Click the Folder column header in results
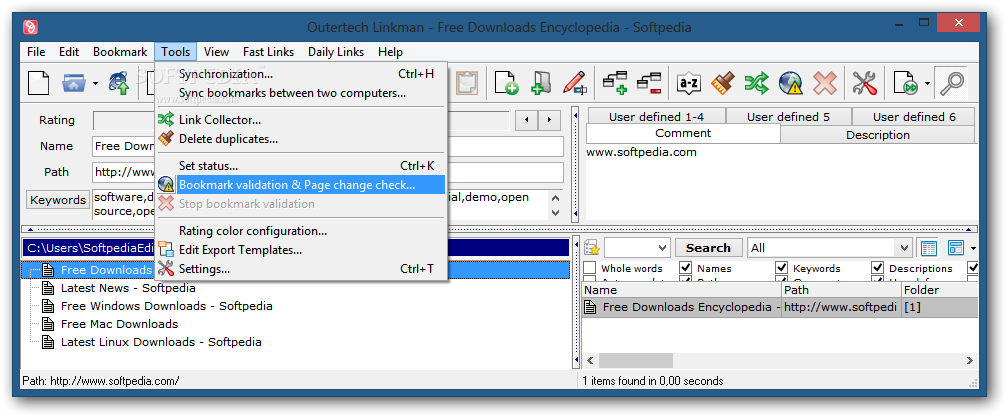Image resolution: width=1007 pixels, height=417 pixels. (939, 290)
